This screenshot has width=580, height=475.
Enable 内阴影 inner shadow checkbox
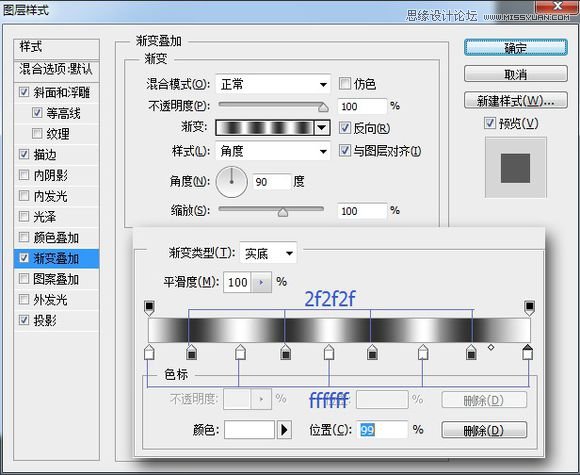(x=24, y=175)
